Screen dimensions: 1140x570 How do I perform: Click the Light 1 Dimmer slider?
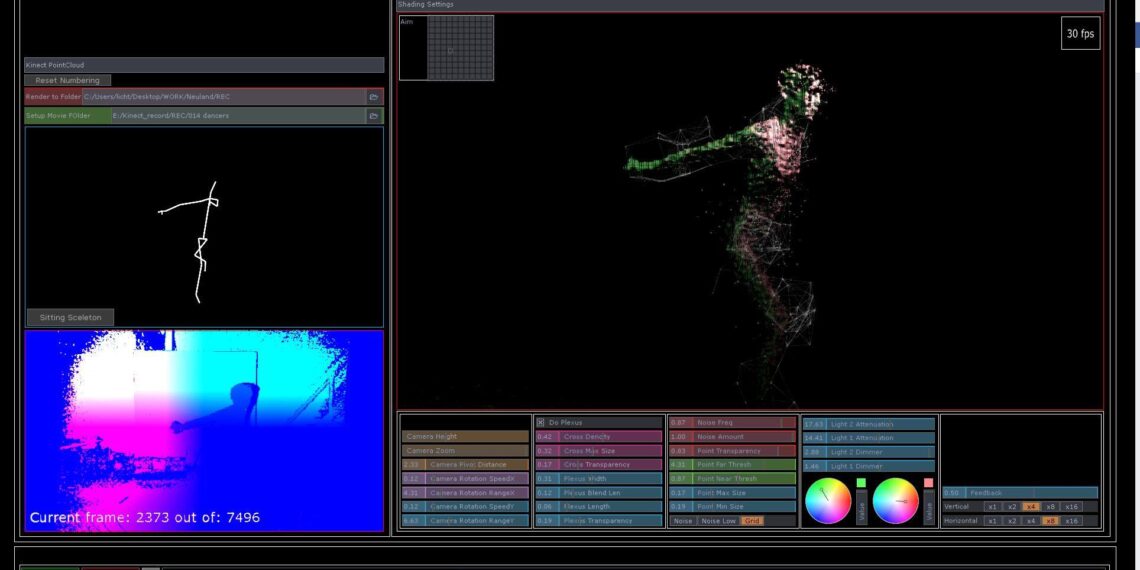pos(868,466)
